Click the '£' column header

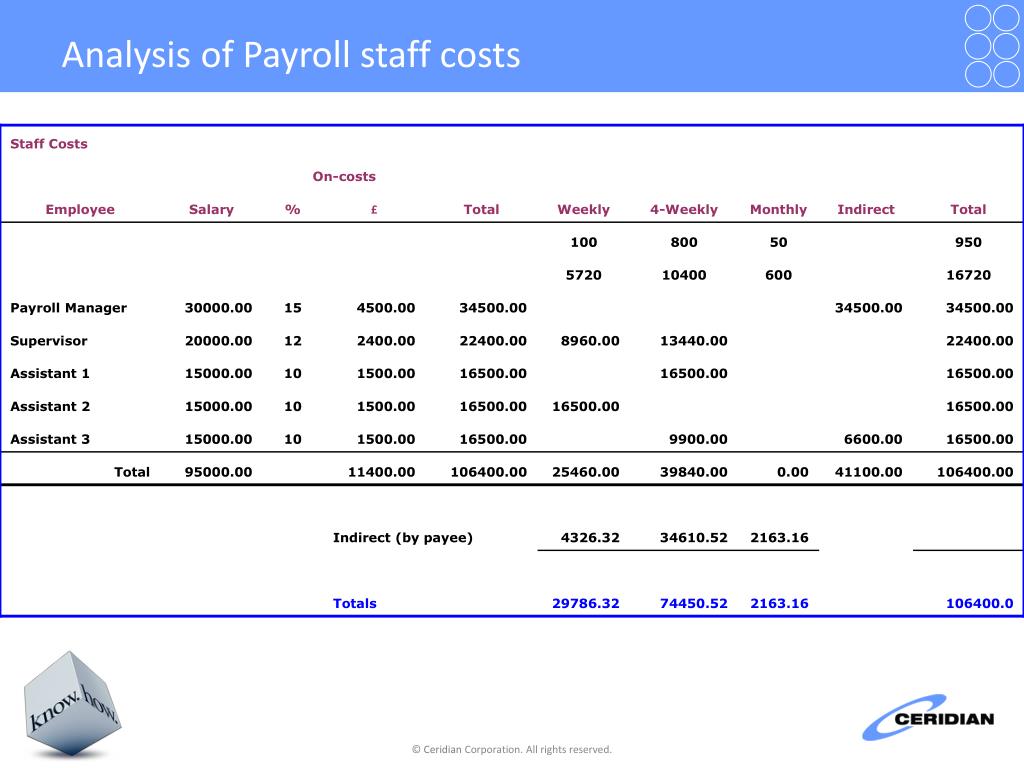pos(374,210)
